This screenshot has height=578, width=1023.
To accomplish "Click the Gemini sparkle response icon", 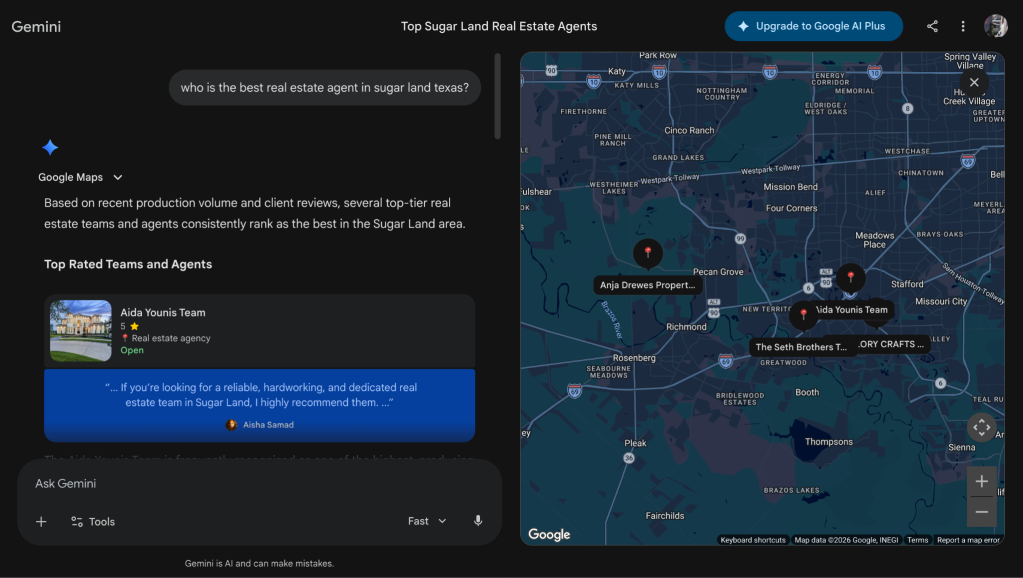I will point(50,147).
